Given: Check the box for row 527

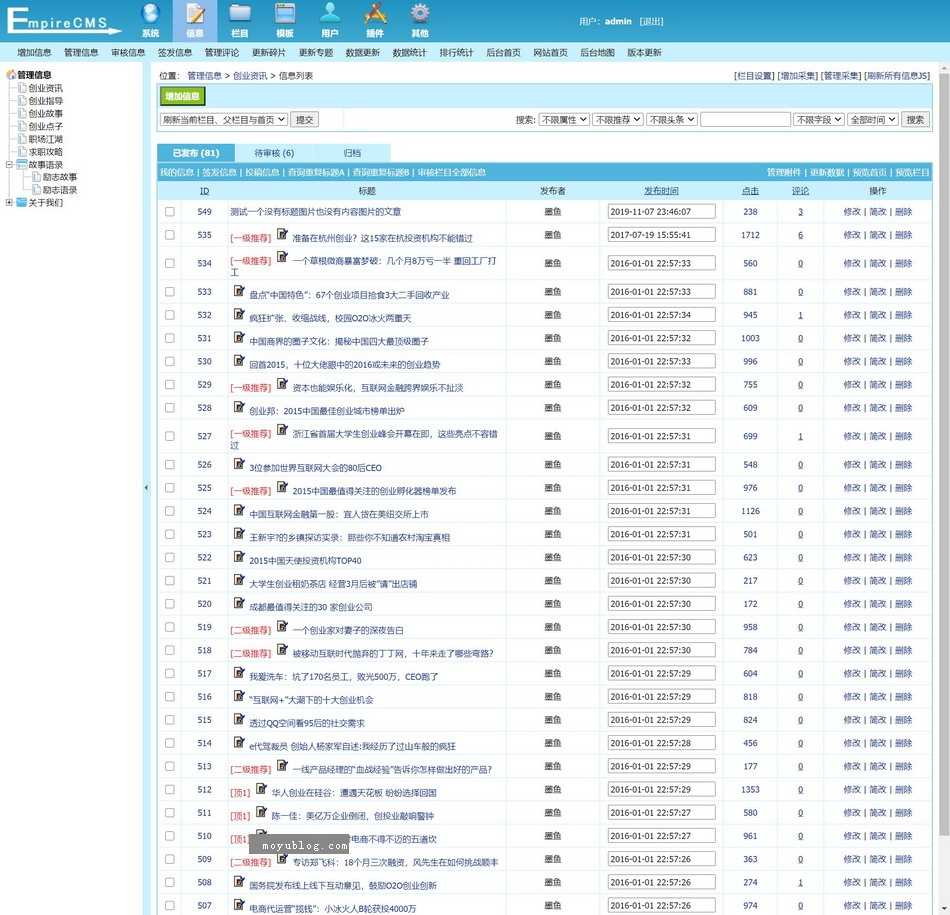Looking at the screenshot, I should coord(170,436).
